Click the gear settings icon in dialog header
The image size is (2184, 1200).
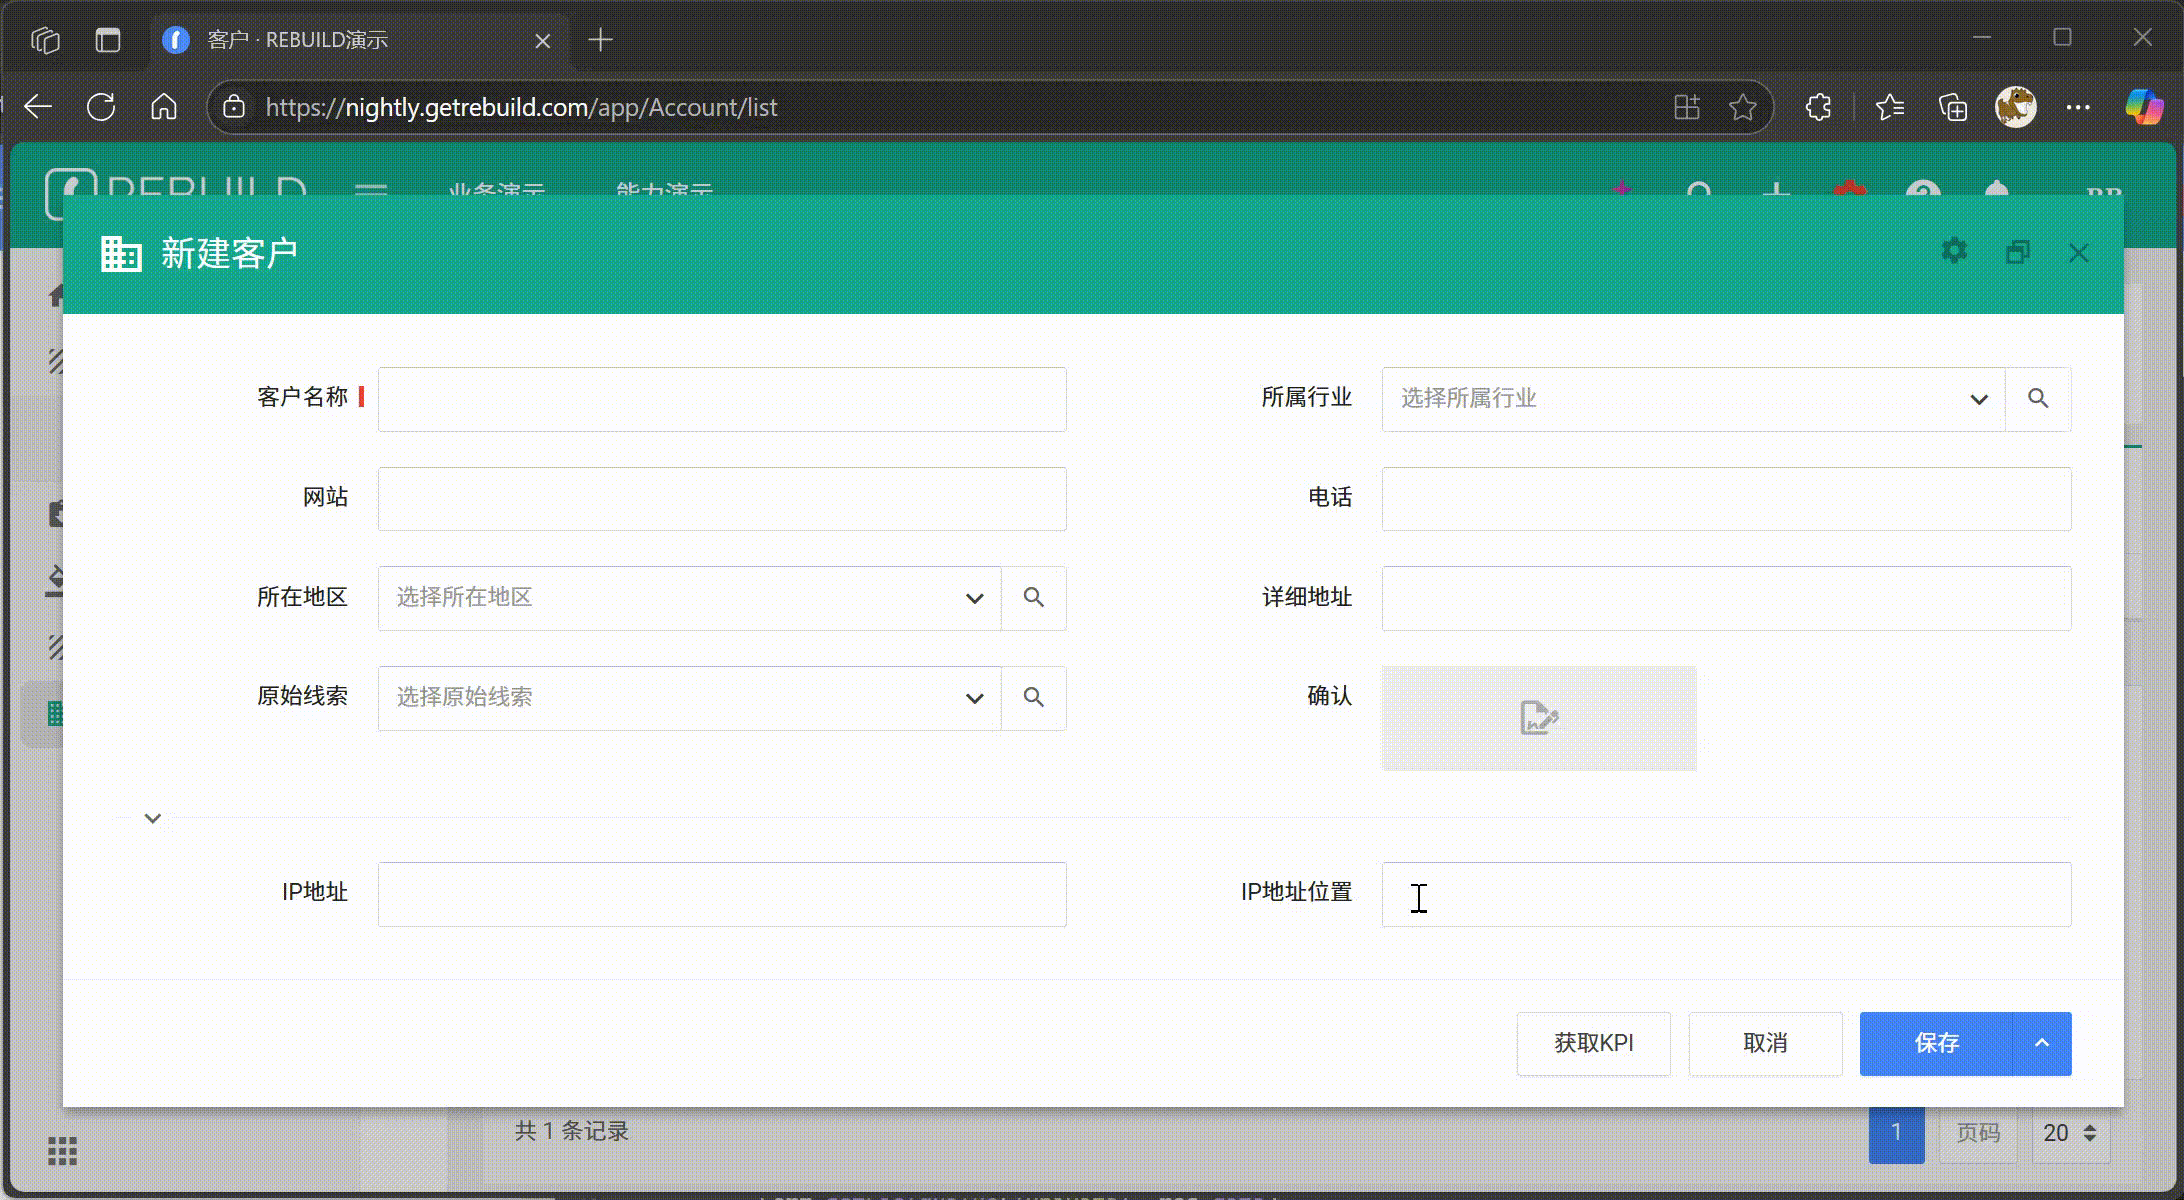[x=1954, y=252]
